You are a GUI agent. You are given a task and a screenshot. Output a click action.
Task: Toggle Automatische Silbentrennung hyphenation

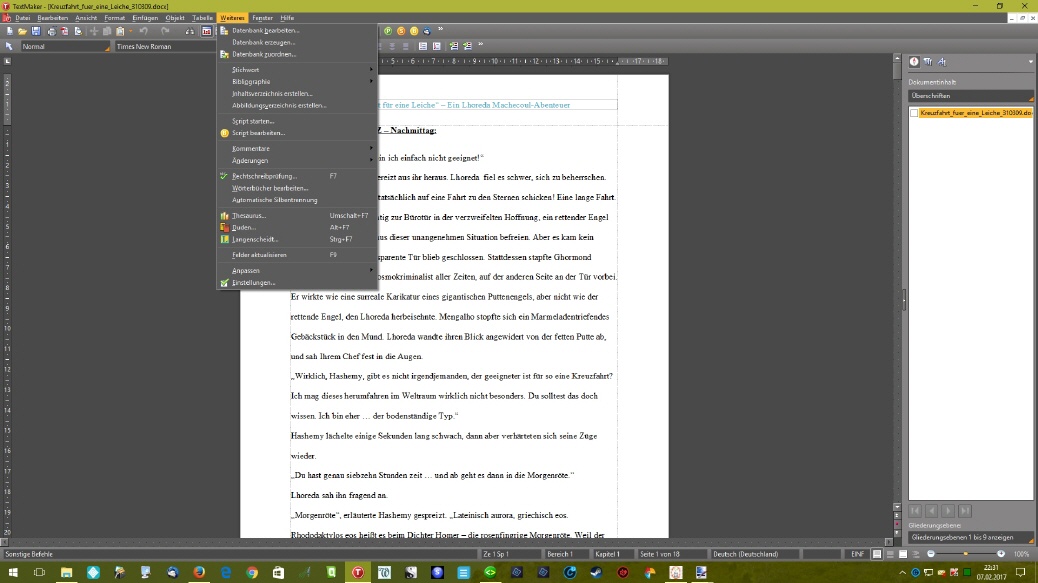273,199
